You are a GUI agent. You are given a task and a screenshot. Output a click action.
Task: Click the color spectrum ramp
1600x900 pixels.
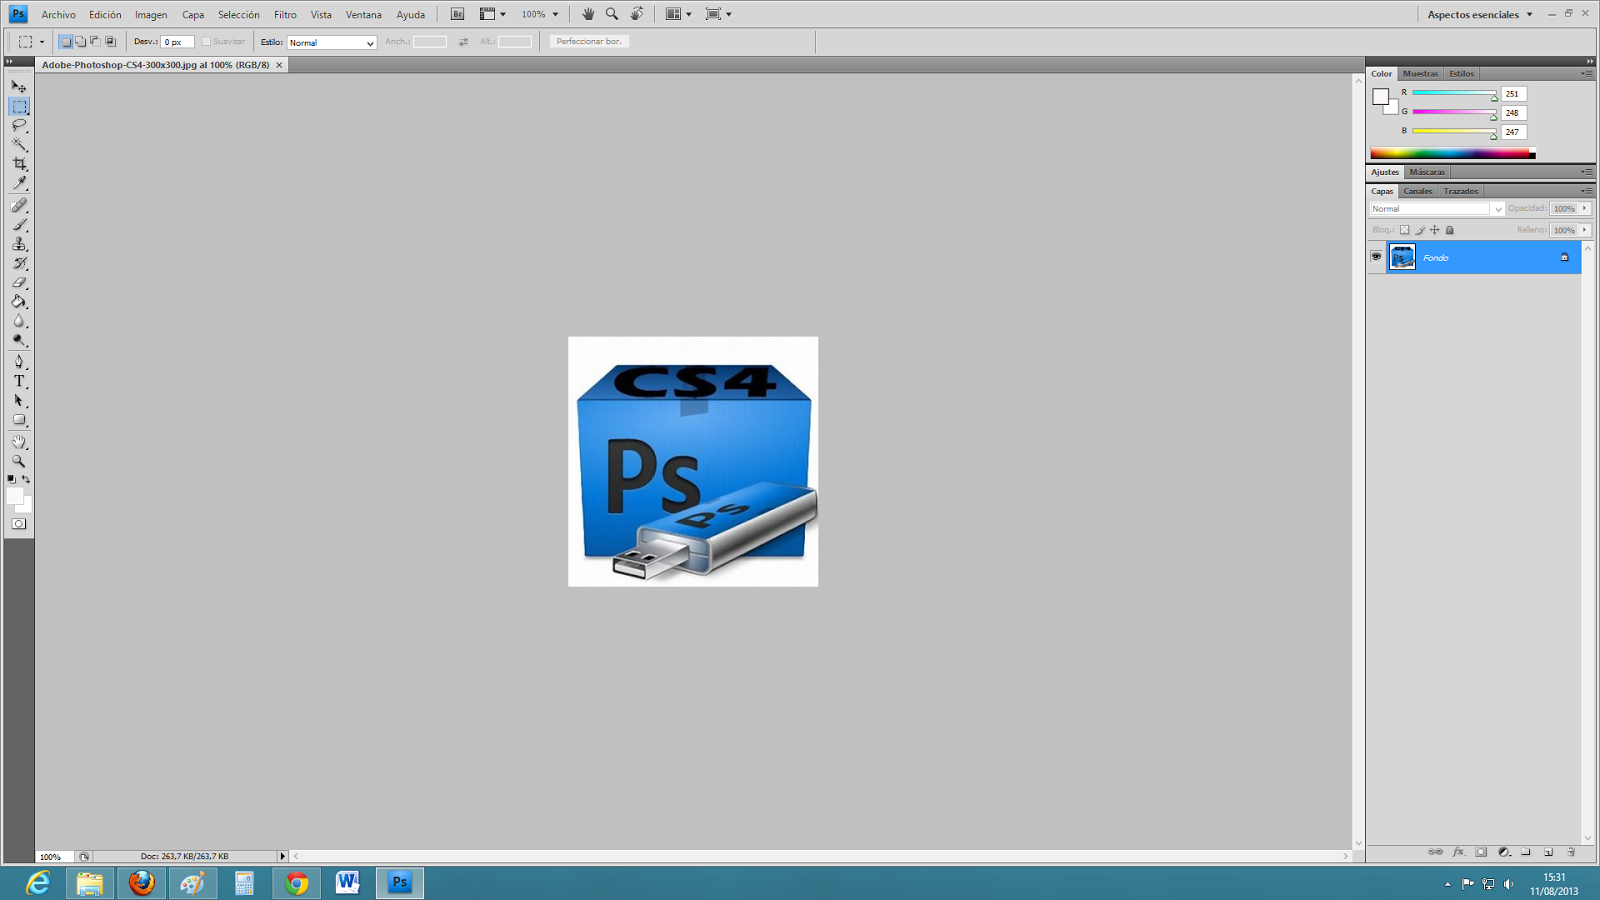pyautogui.click(x=1452, y=154)
